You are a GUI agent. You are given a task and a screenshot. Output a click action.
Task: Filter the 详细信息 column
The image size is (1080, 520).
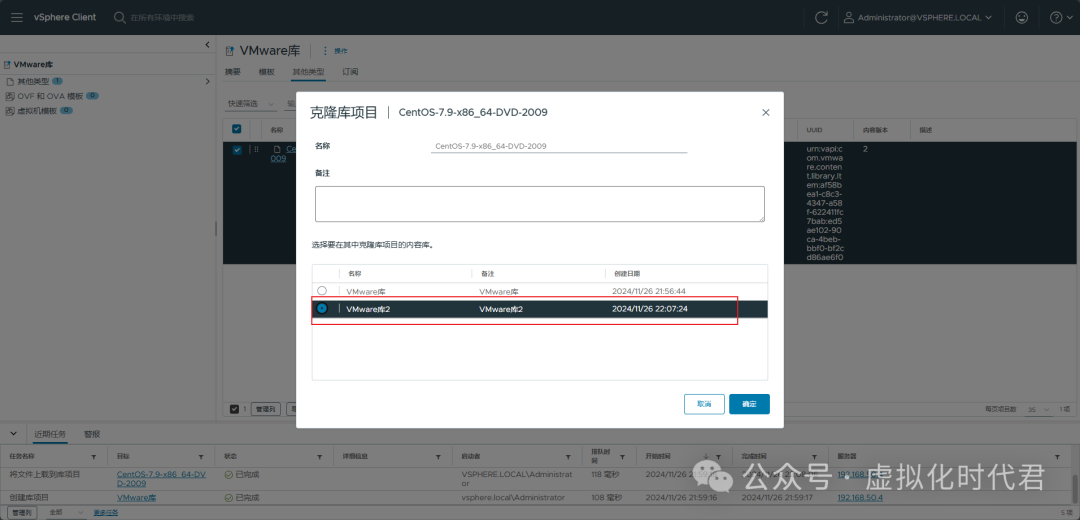click(x=438, y=457)
